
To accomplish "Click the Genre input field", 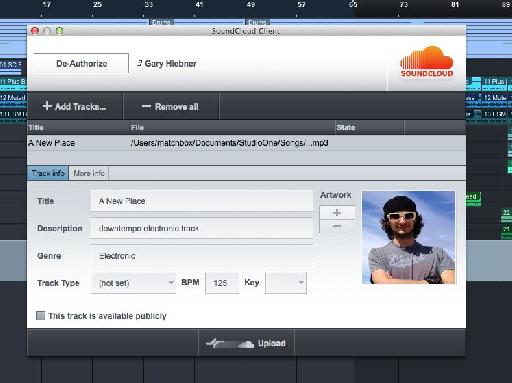I will 202,256.
